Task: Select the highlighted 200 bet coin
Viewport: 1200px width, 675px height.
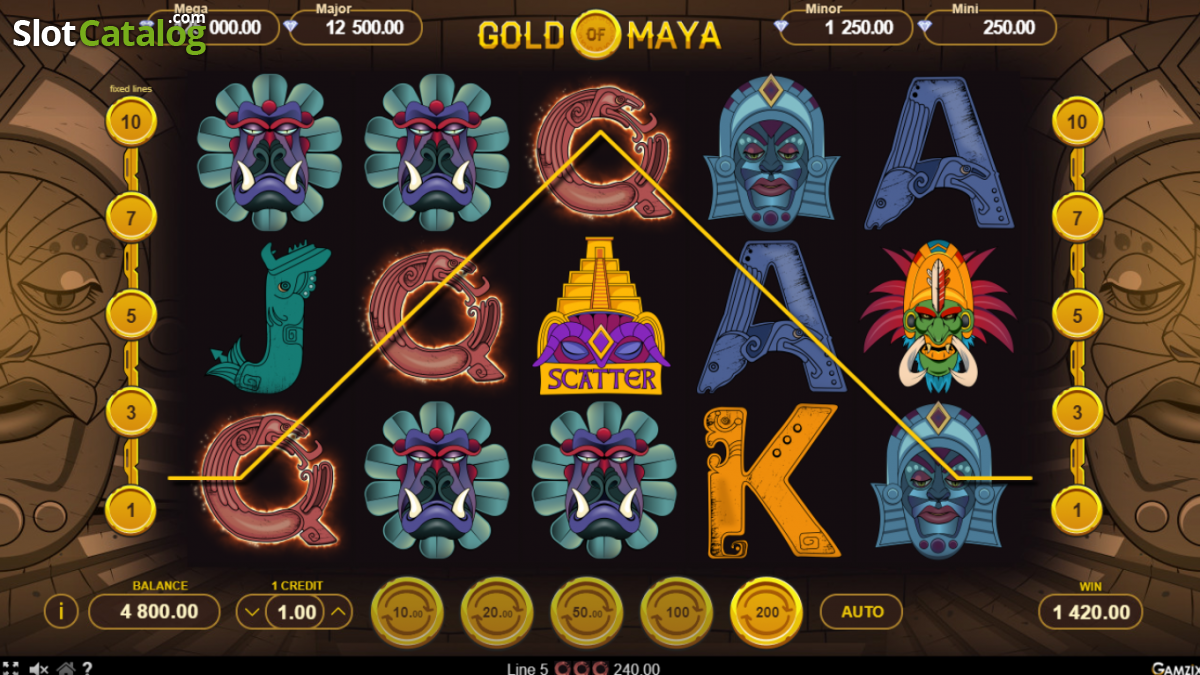Action: [x=767, y=612]
